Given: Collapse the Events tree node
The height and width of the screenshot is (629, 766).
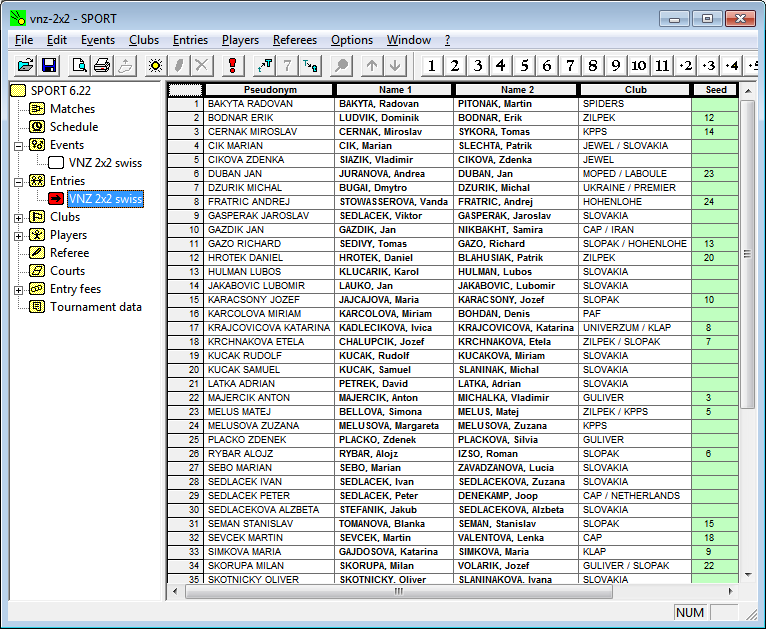Looking at the screenshot, I should 19,145.
